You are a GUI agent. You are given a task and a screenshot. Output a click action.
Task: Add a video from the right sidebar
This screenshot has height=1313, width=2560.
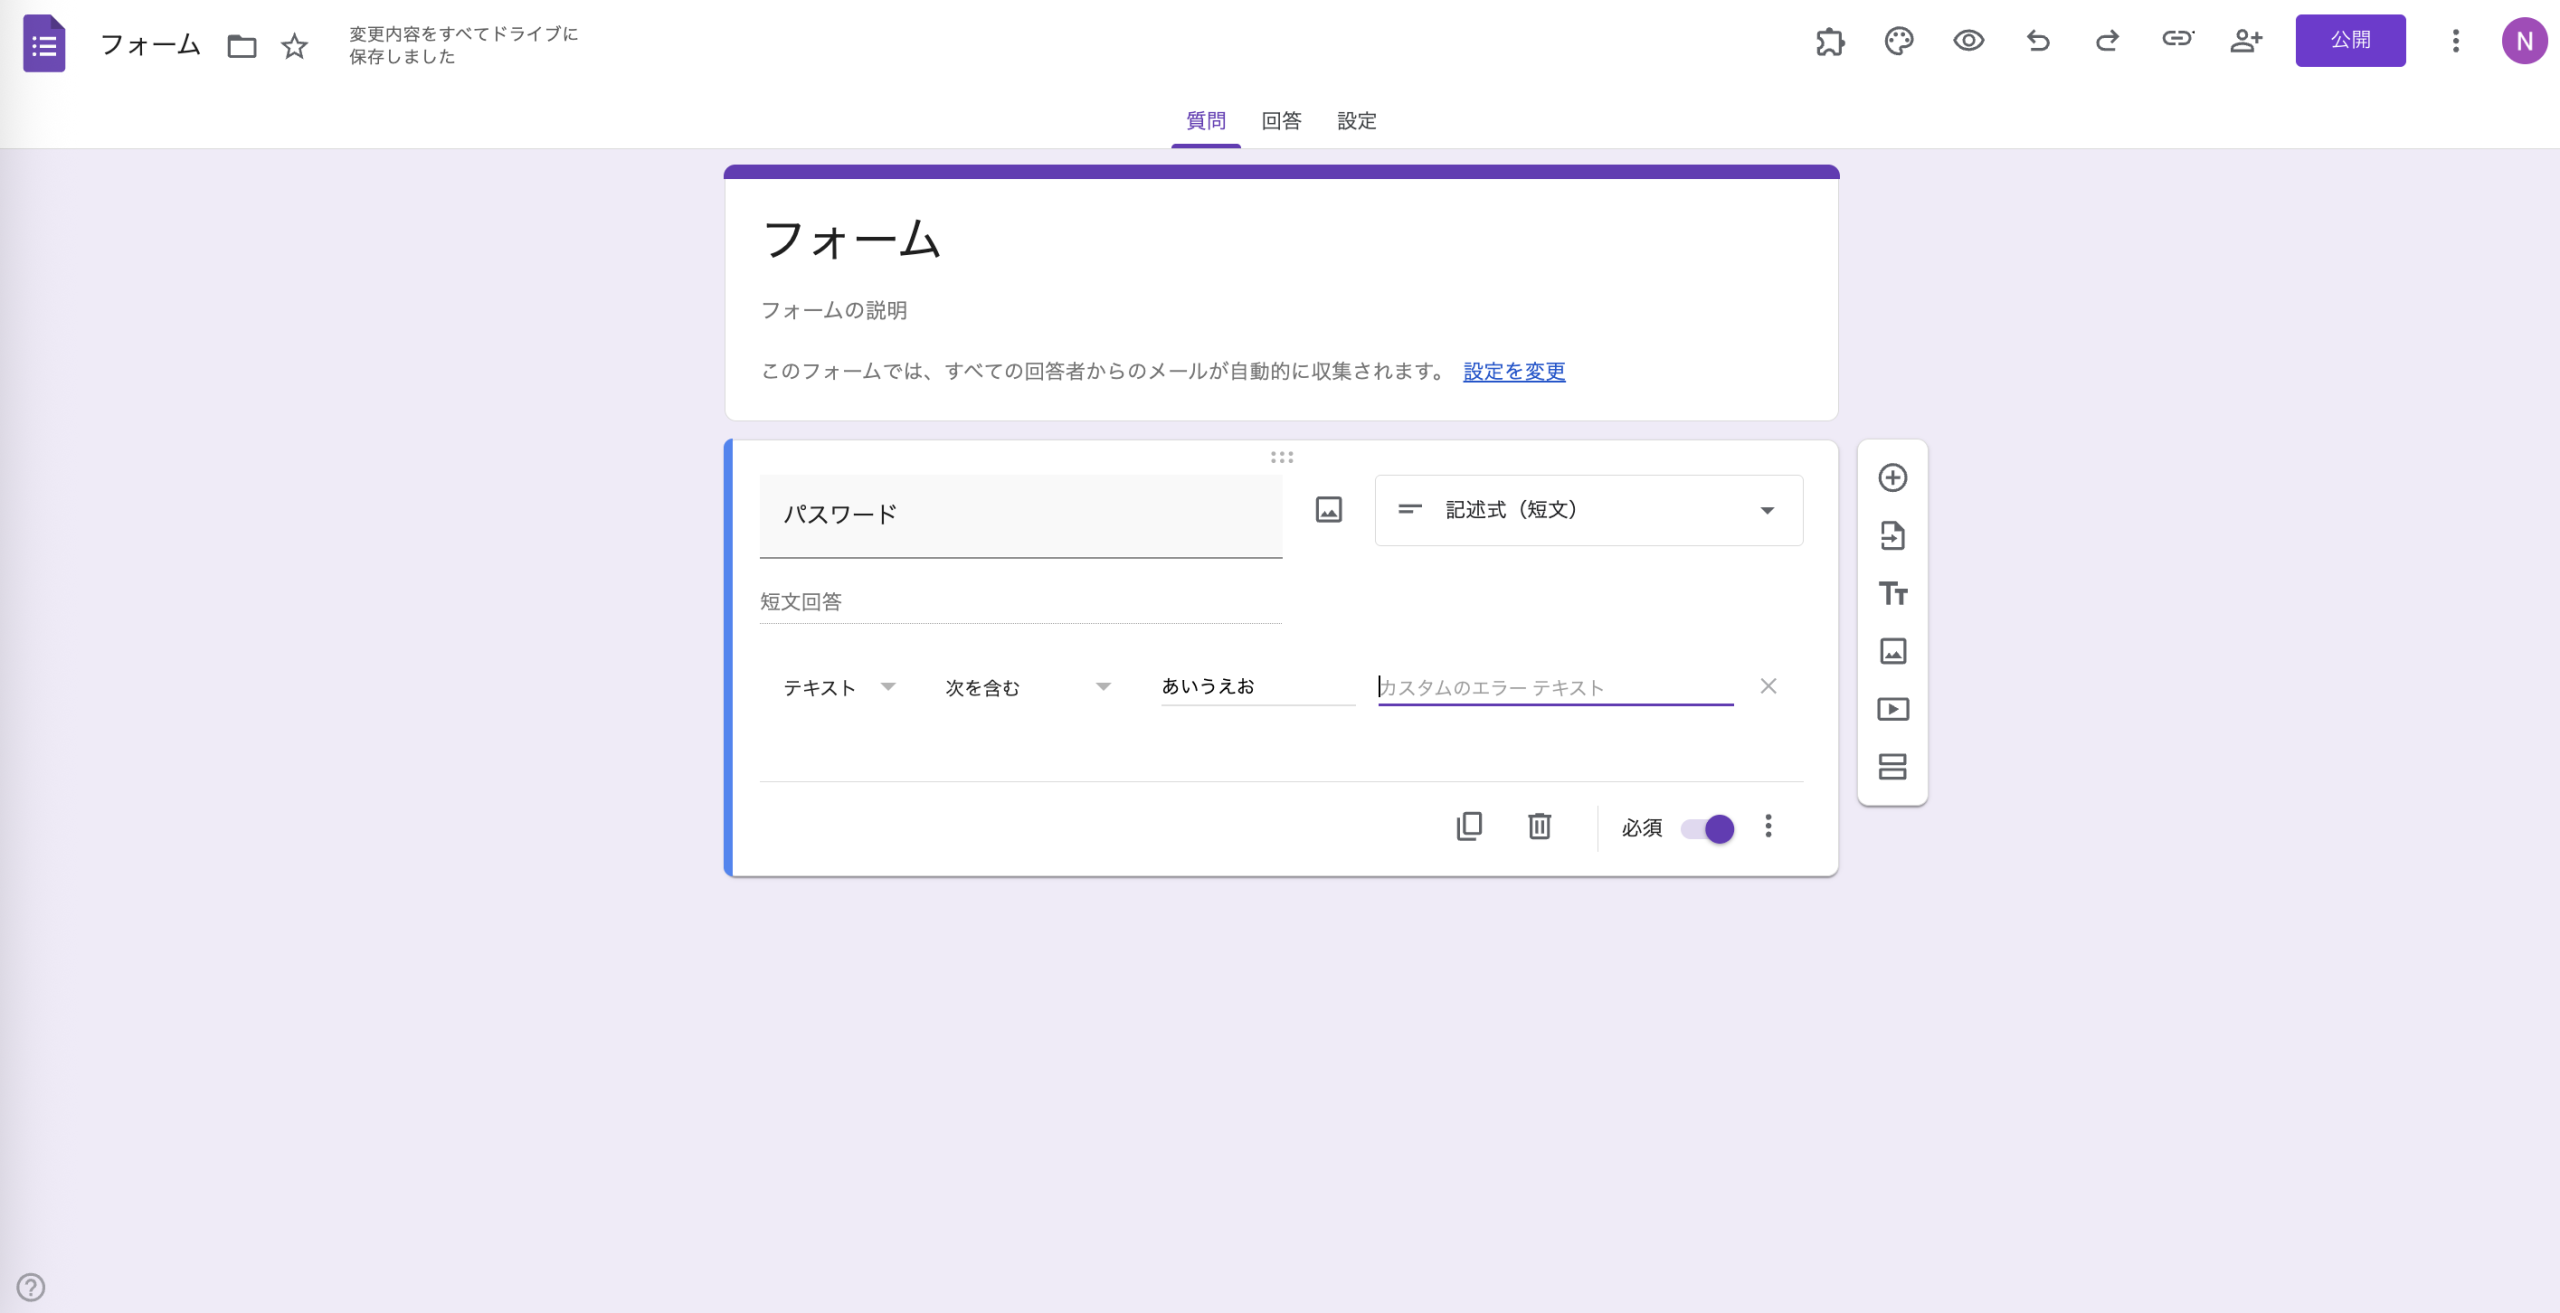(1893, 709)
